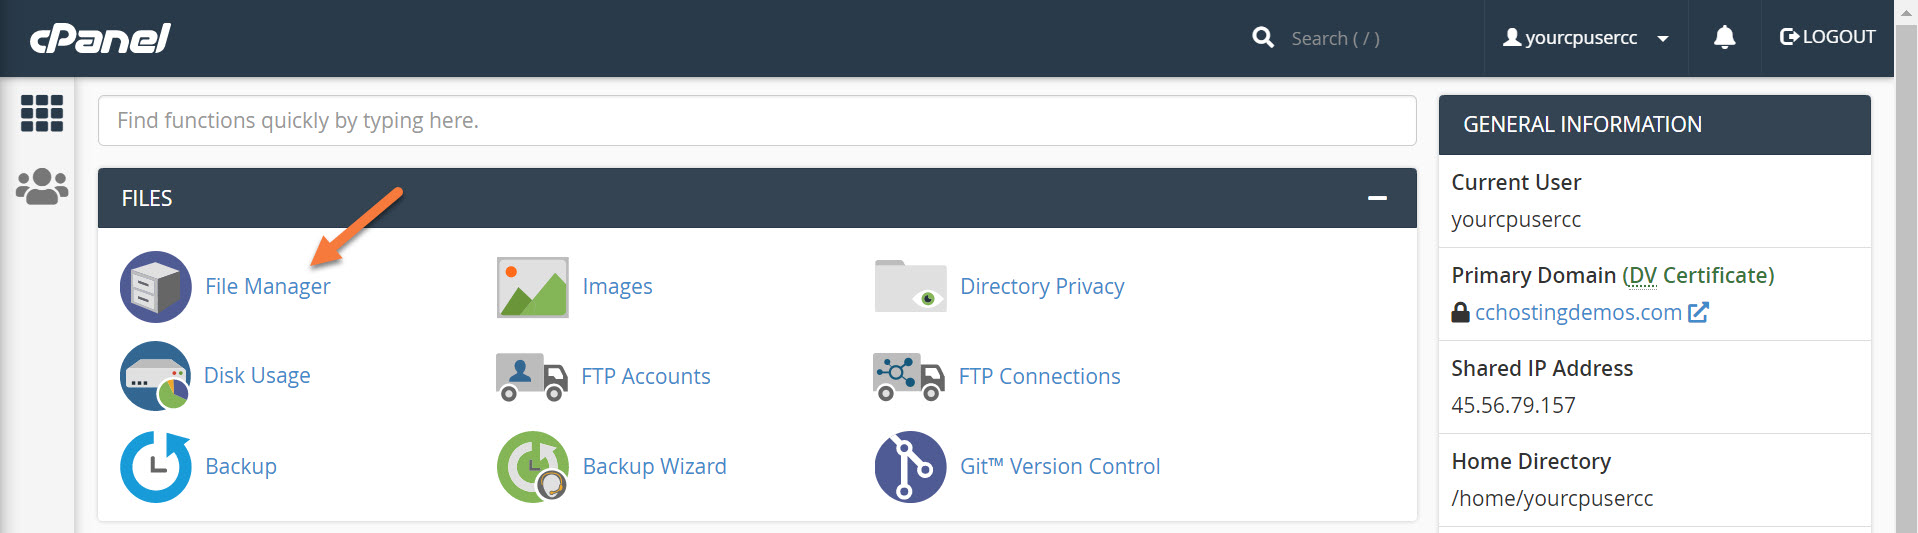
Task: Click the File Manager icon
Action: click(x=155, y=287)
